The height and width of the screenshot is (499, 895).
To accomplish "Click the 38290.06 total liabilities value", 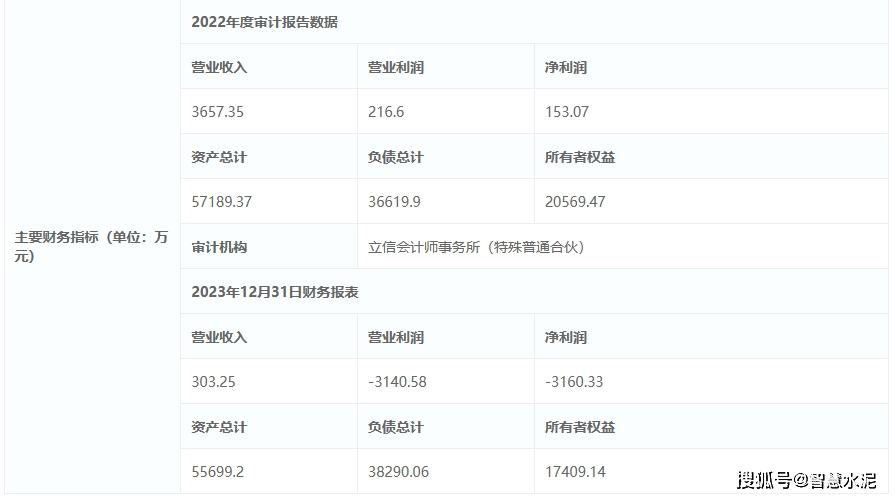I will tap(399, 472).
